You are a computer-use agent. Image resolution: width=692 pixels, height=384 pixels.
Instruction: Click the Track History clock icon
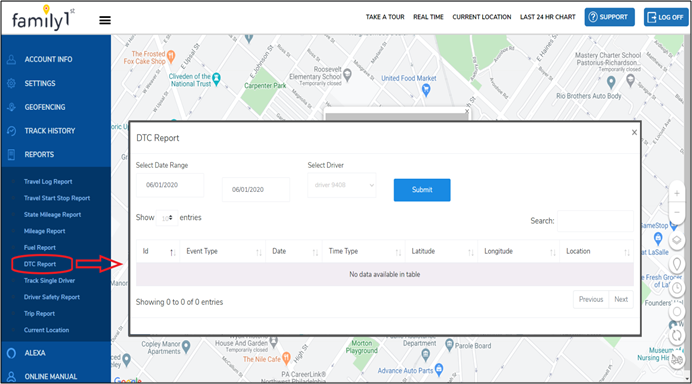pos(11,131)
